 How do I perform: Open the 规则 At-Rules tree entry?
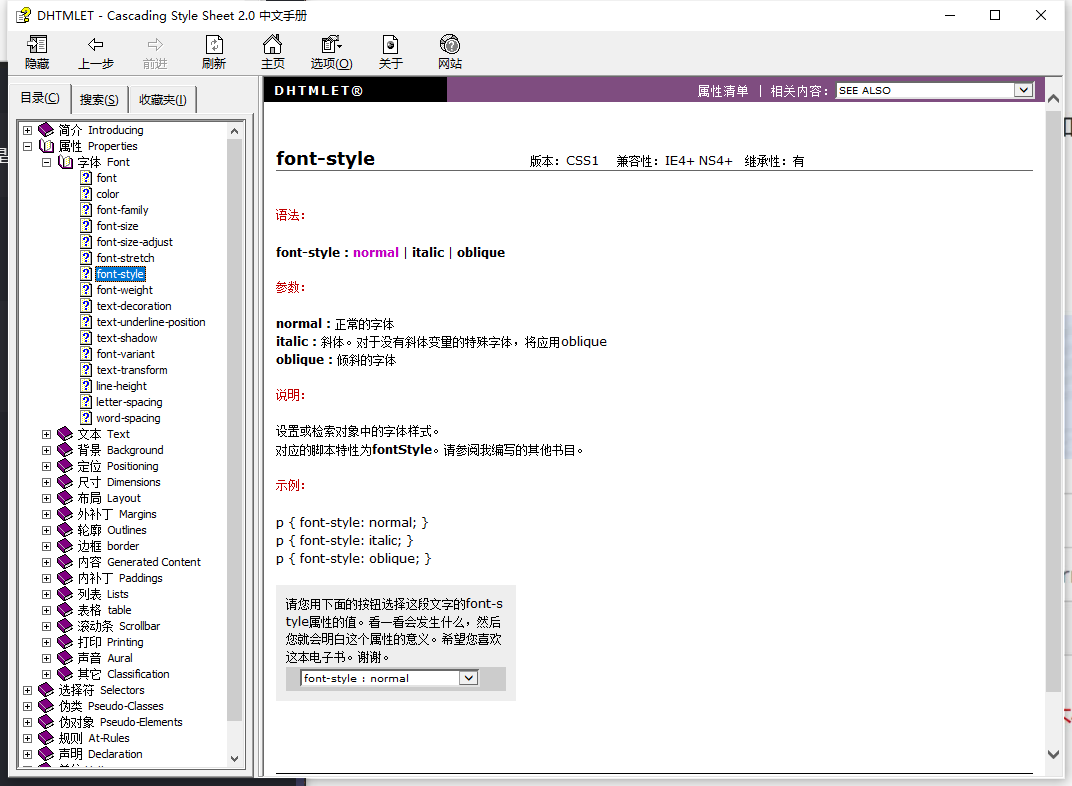tap(94, 738)
